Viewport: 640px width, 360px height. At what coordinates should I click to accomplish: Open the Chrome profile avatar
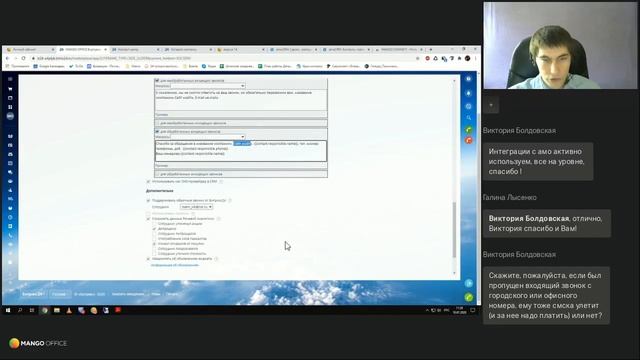click(x=468, y=58)
